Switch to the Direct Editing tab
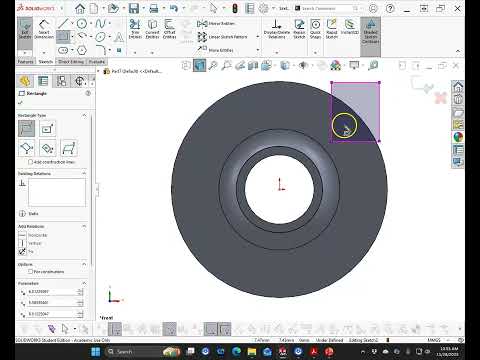This screenshot has height=360, width=480. coord(71,62)
